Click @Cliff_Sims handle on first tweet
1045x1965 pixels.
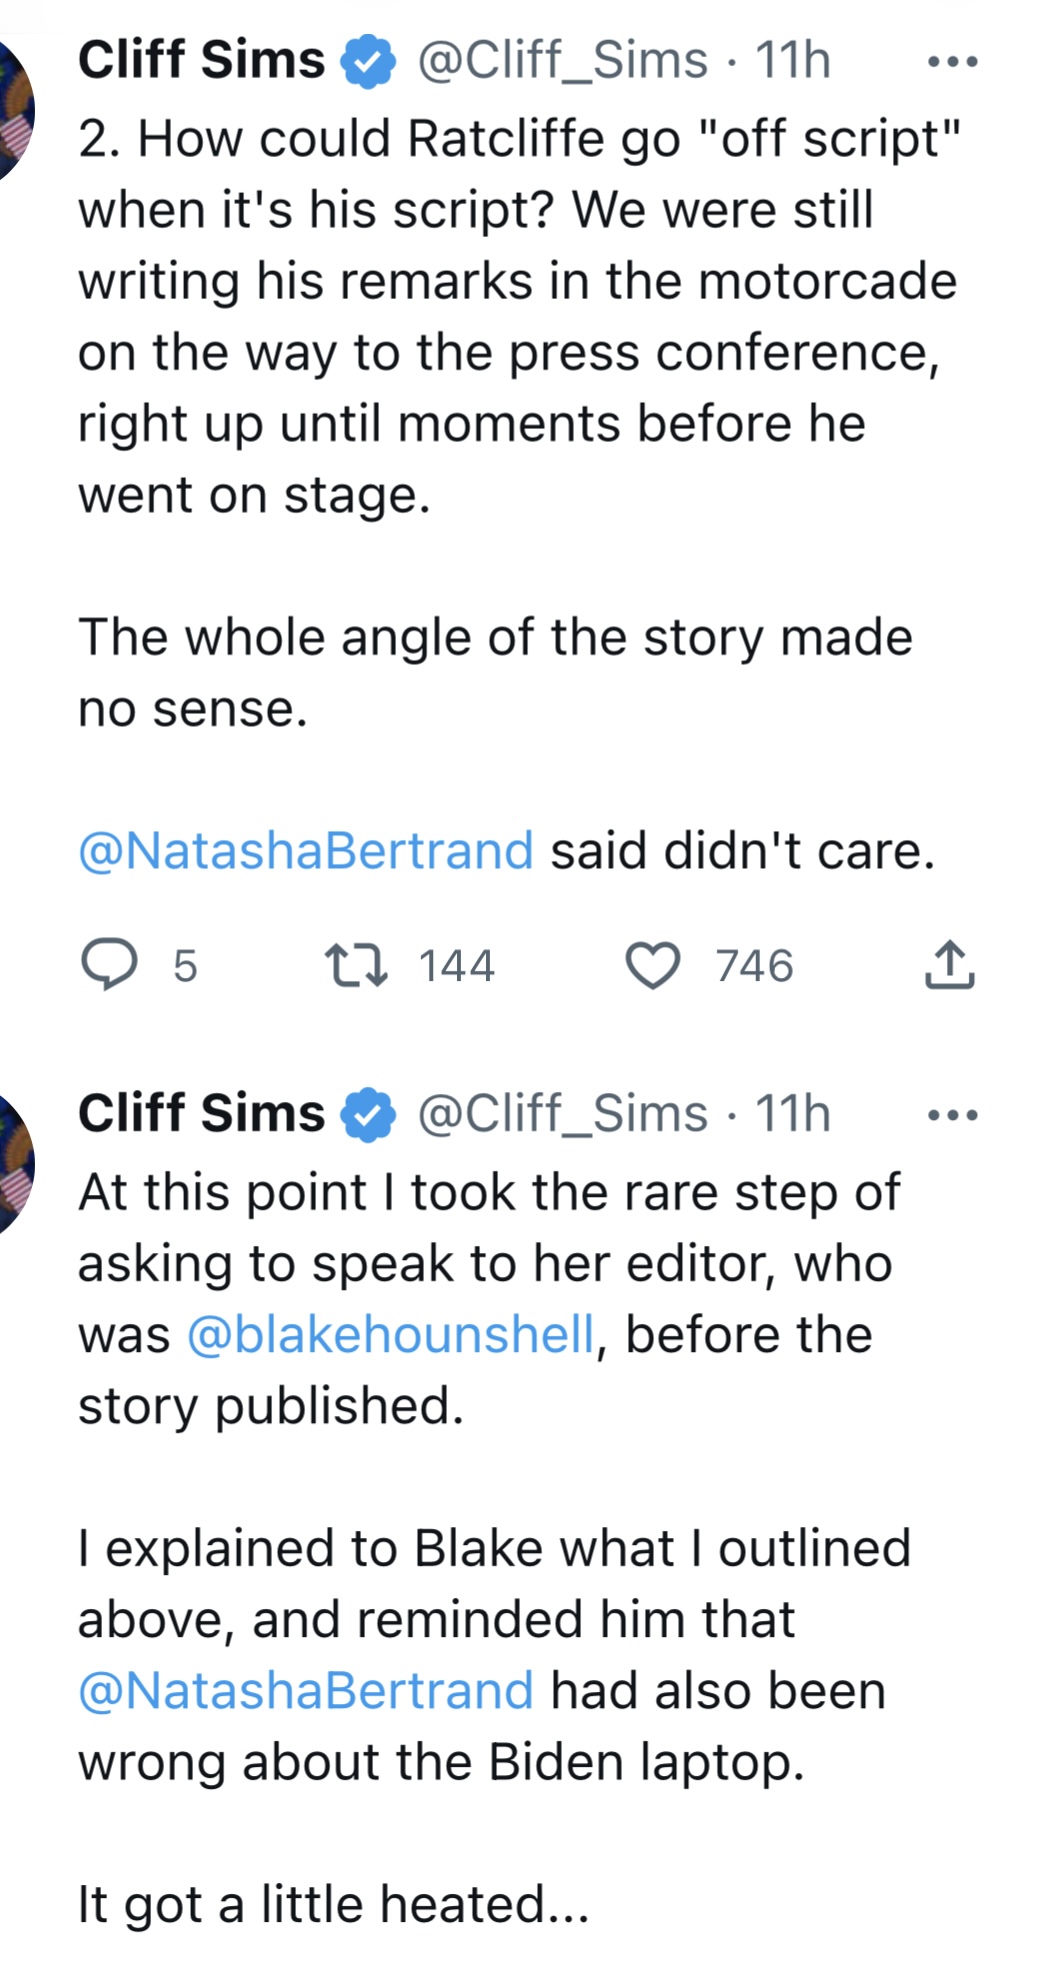[561, 60]
